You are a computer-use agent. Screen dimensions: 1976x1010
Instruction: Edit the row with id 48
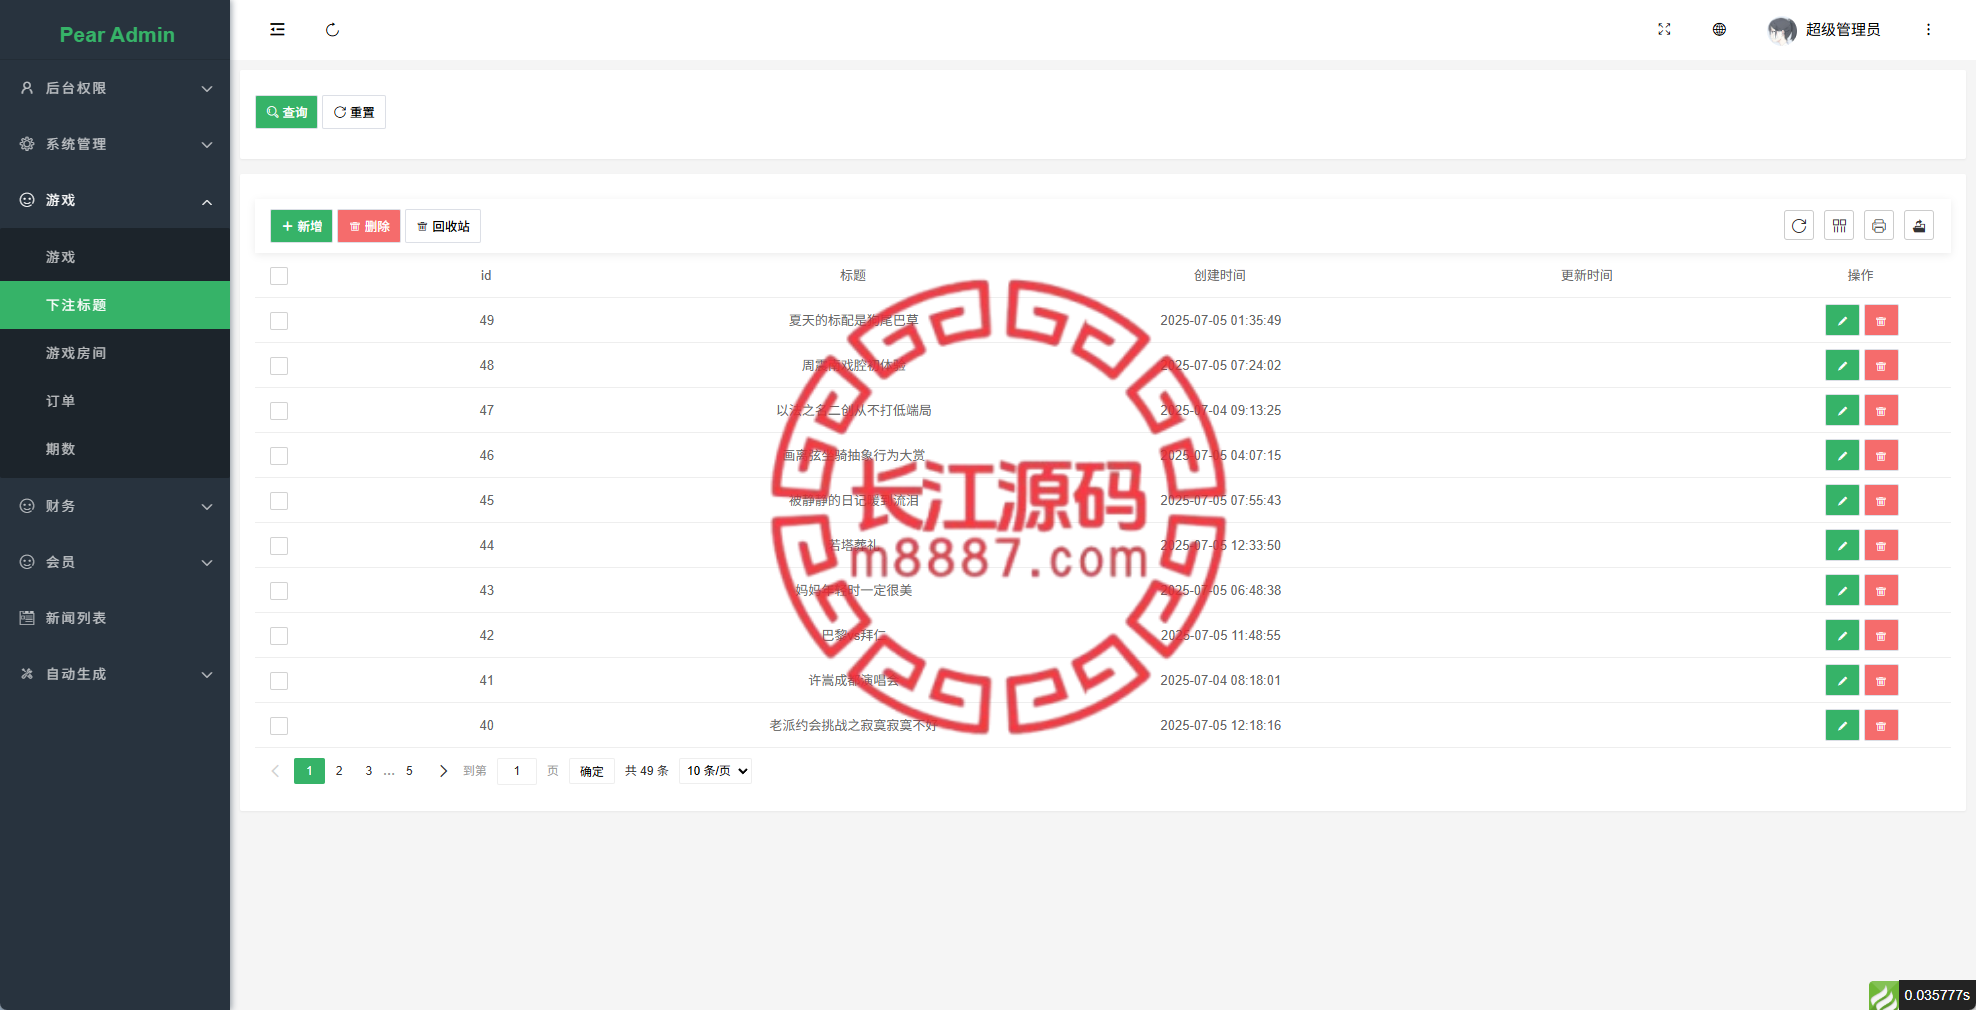[1842, 366]
